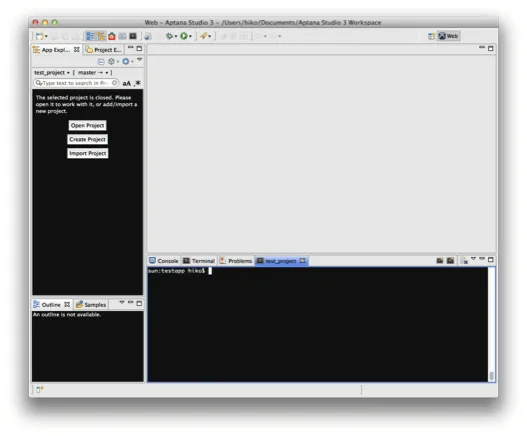Expand the test_project project dropdown
Viewport: 527px width, 436px height.
click(51, 73)
